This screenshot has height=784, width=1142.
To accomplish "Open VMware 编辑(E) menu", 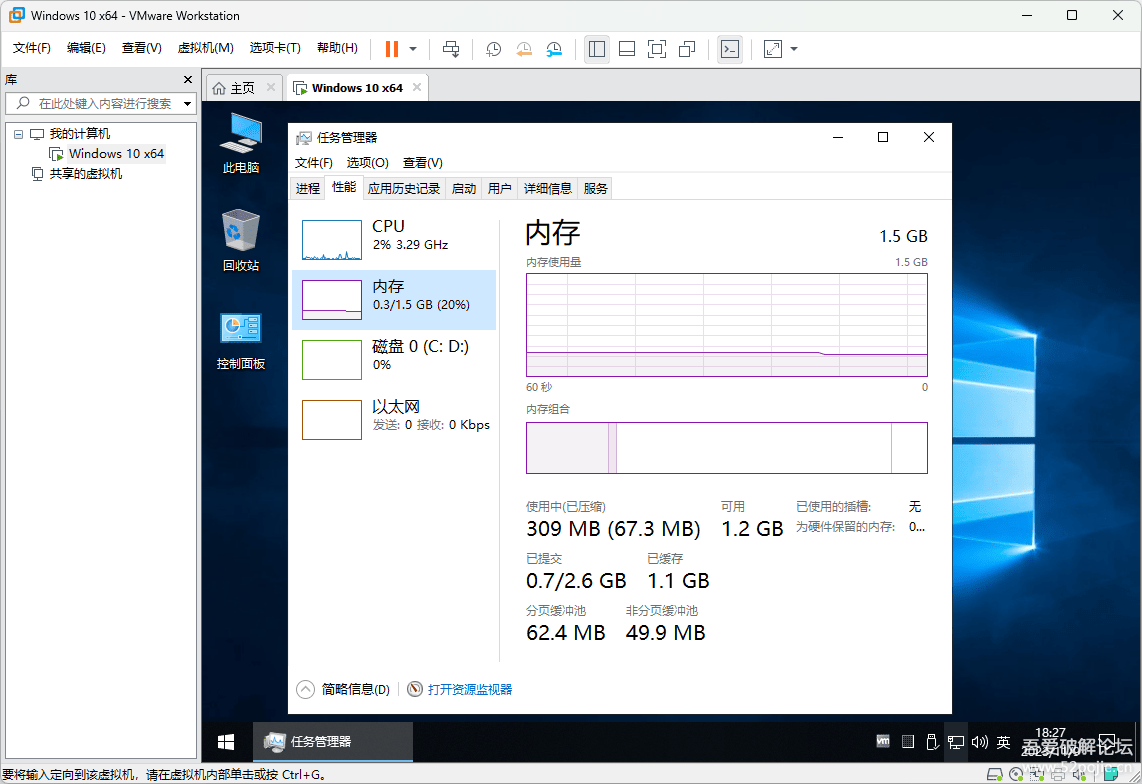I will [x=86, y=47].
